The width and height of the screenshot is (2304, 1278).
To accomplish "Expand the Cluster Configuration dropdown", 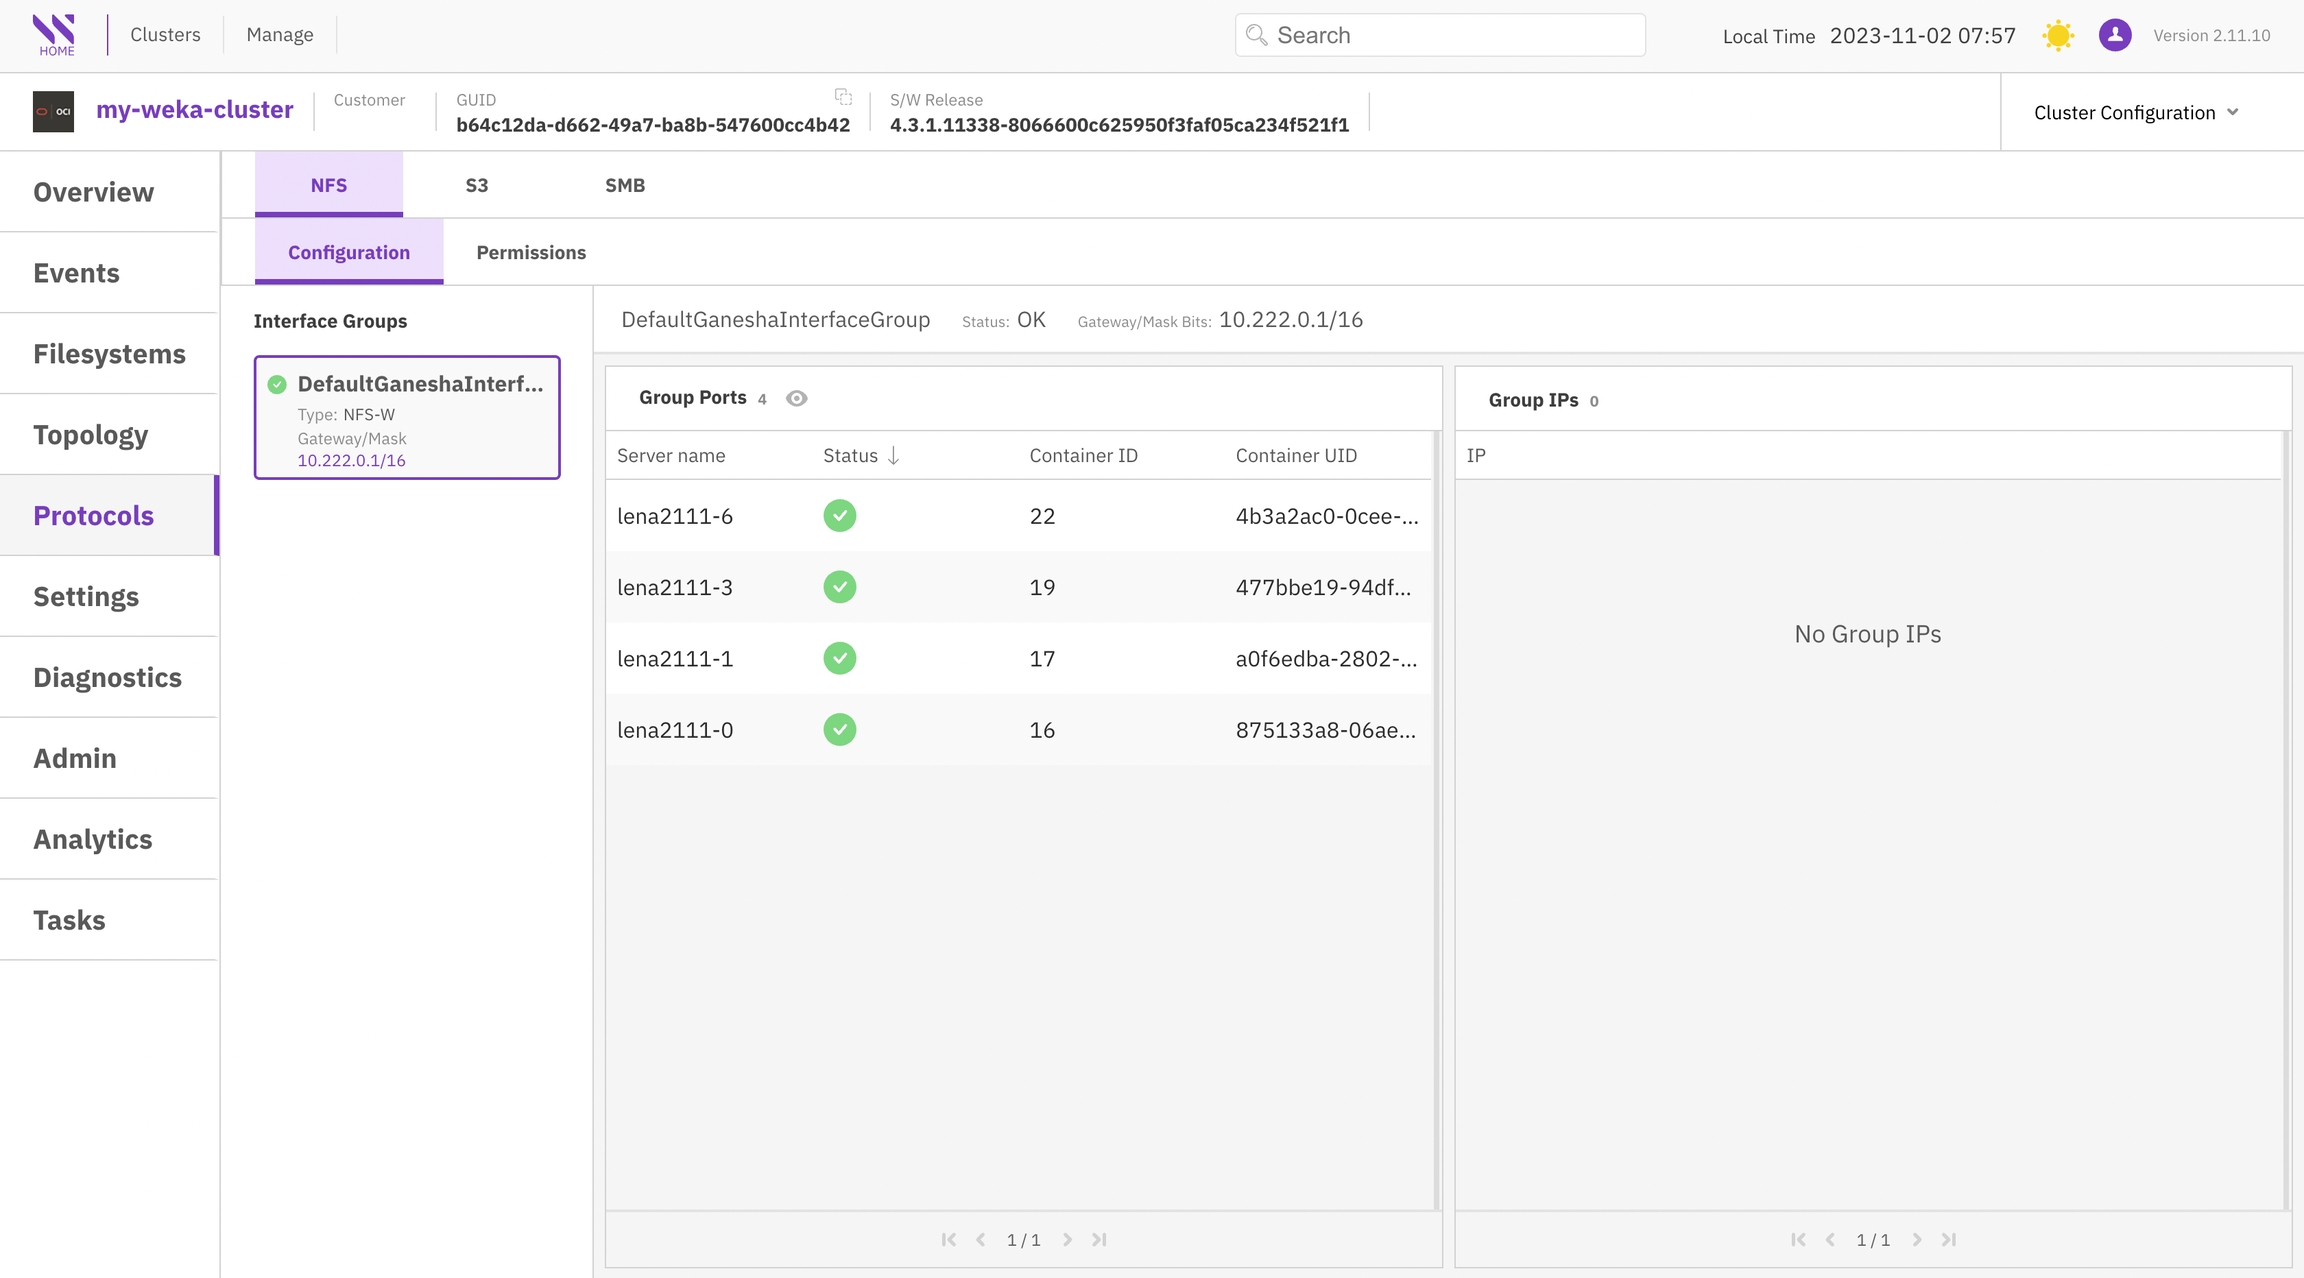I will (x=2136, y=113).
